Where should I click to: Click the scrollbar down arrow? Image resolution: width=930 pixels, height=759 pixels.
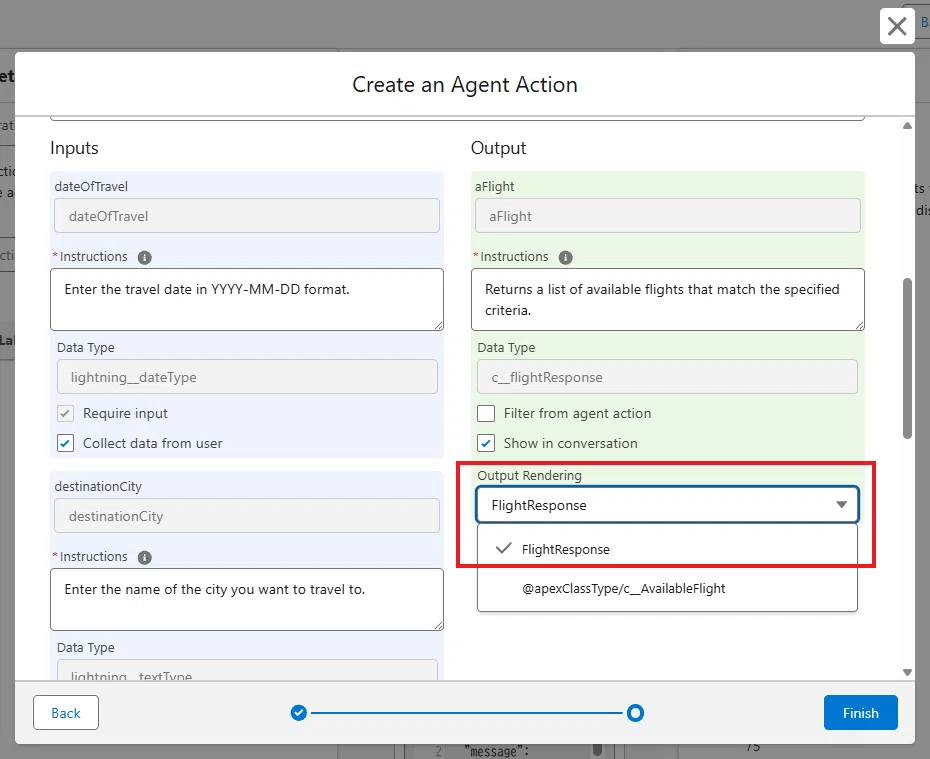click(x=907, y=672)
